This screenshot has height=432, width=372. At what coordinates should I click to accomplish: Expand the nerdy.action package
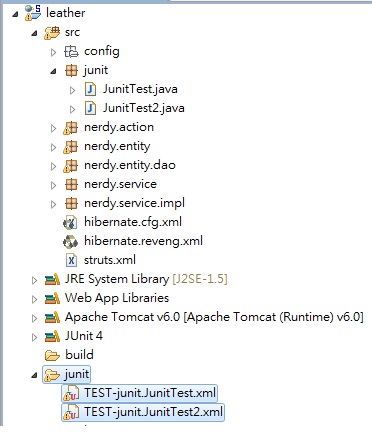pyautogui.click(x=53, y=128)
